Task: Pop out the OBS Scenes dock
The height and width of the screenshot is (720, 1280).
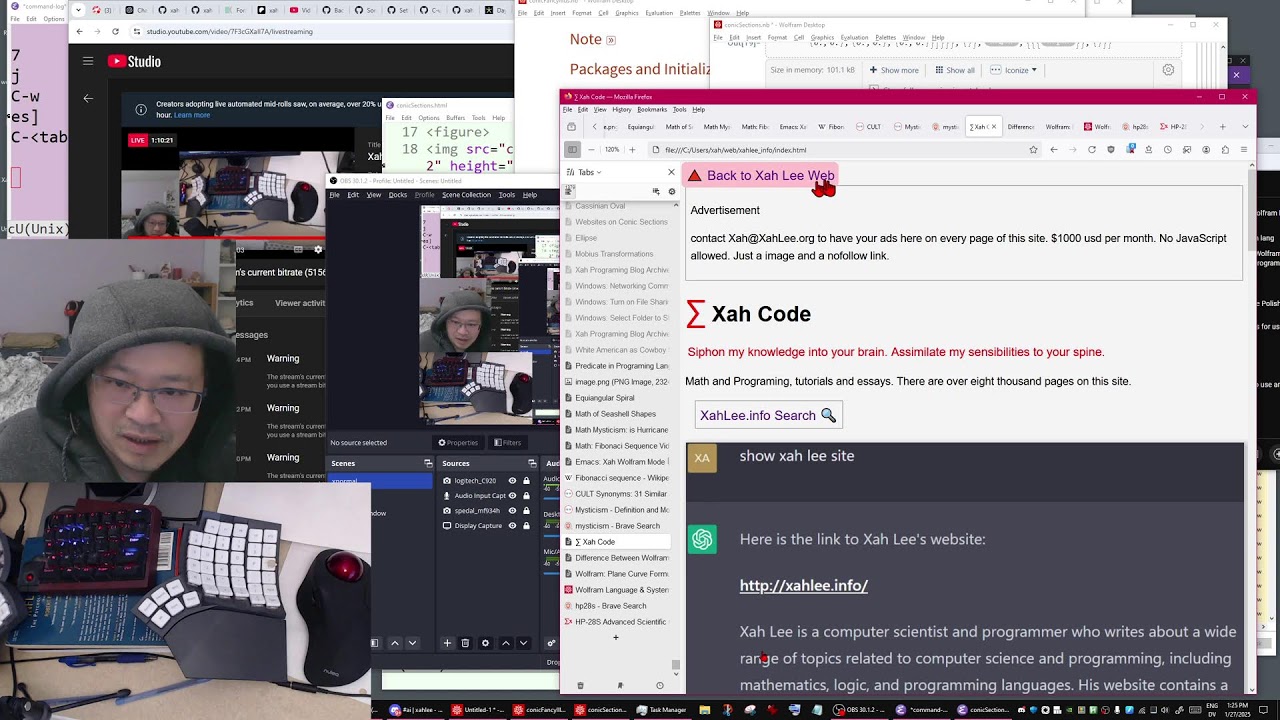Action: tap(428, 463)
